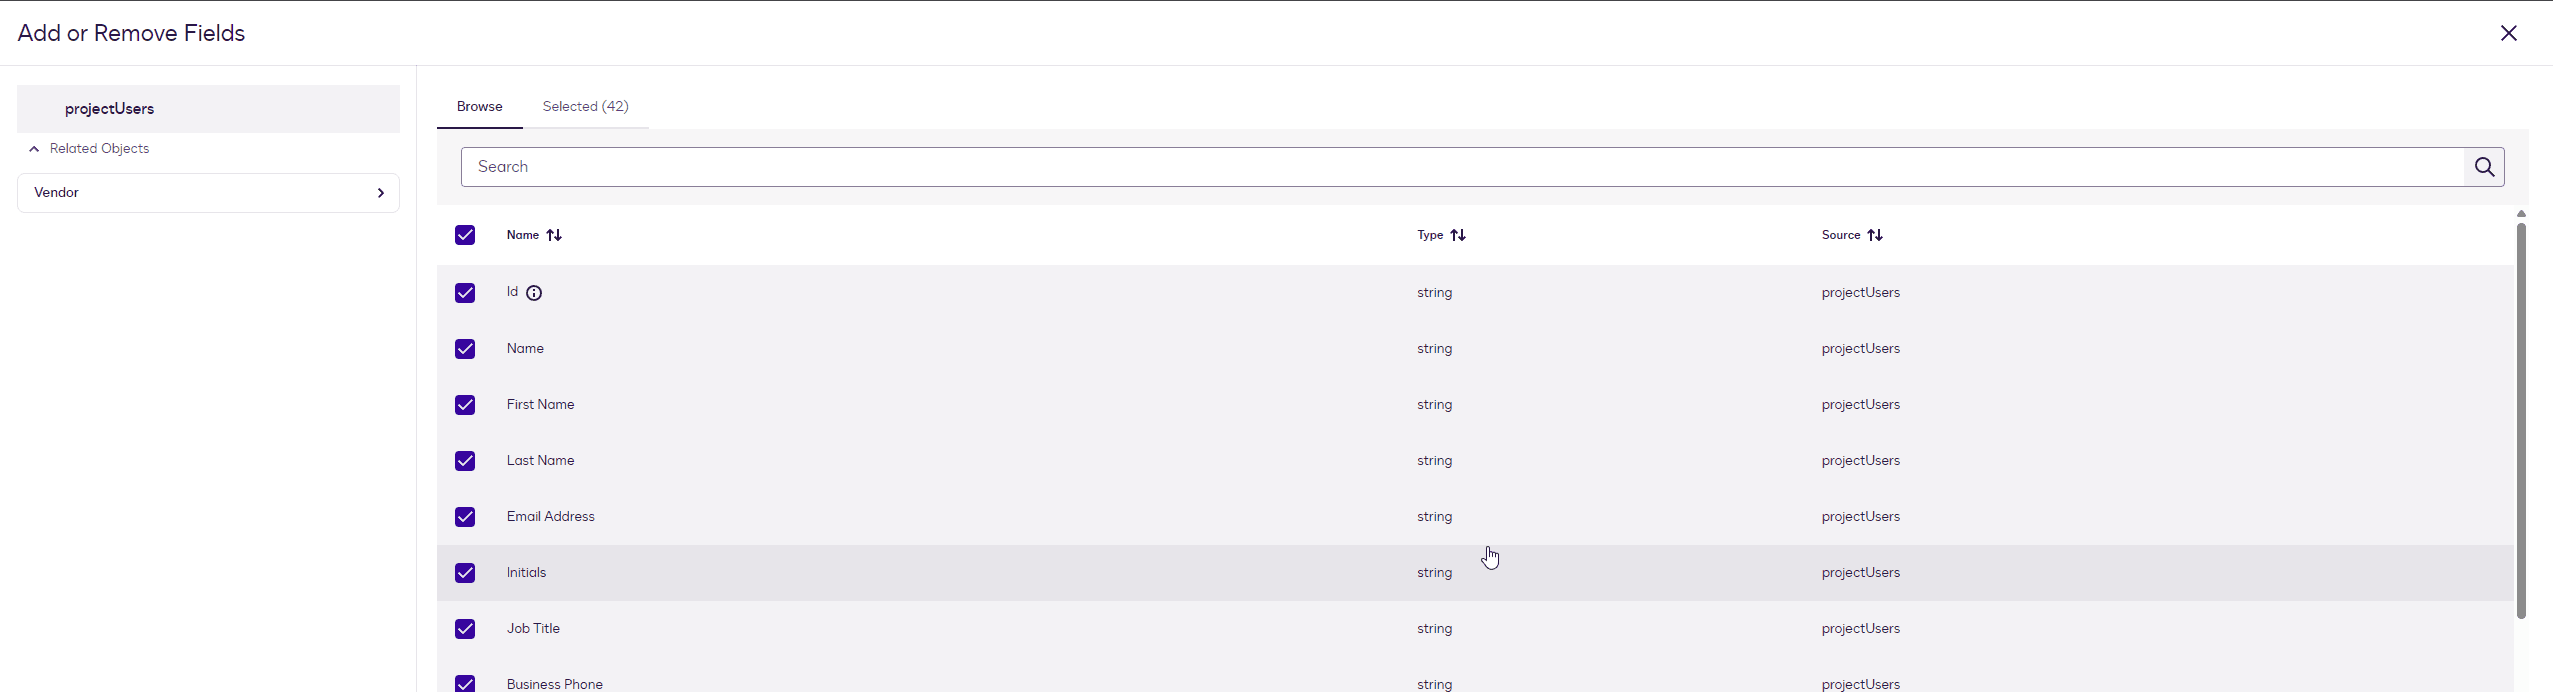
Task: Untick the Job Title checkbox
Action: point(465,629)
